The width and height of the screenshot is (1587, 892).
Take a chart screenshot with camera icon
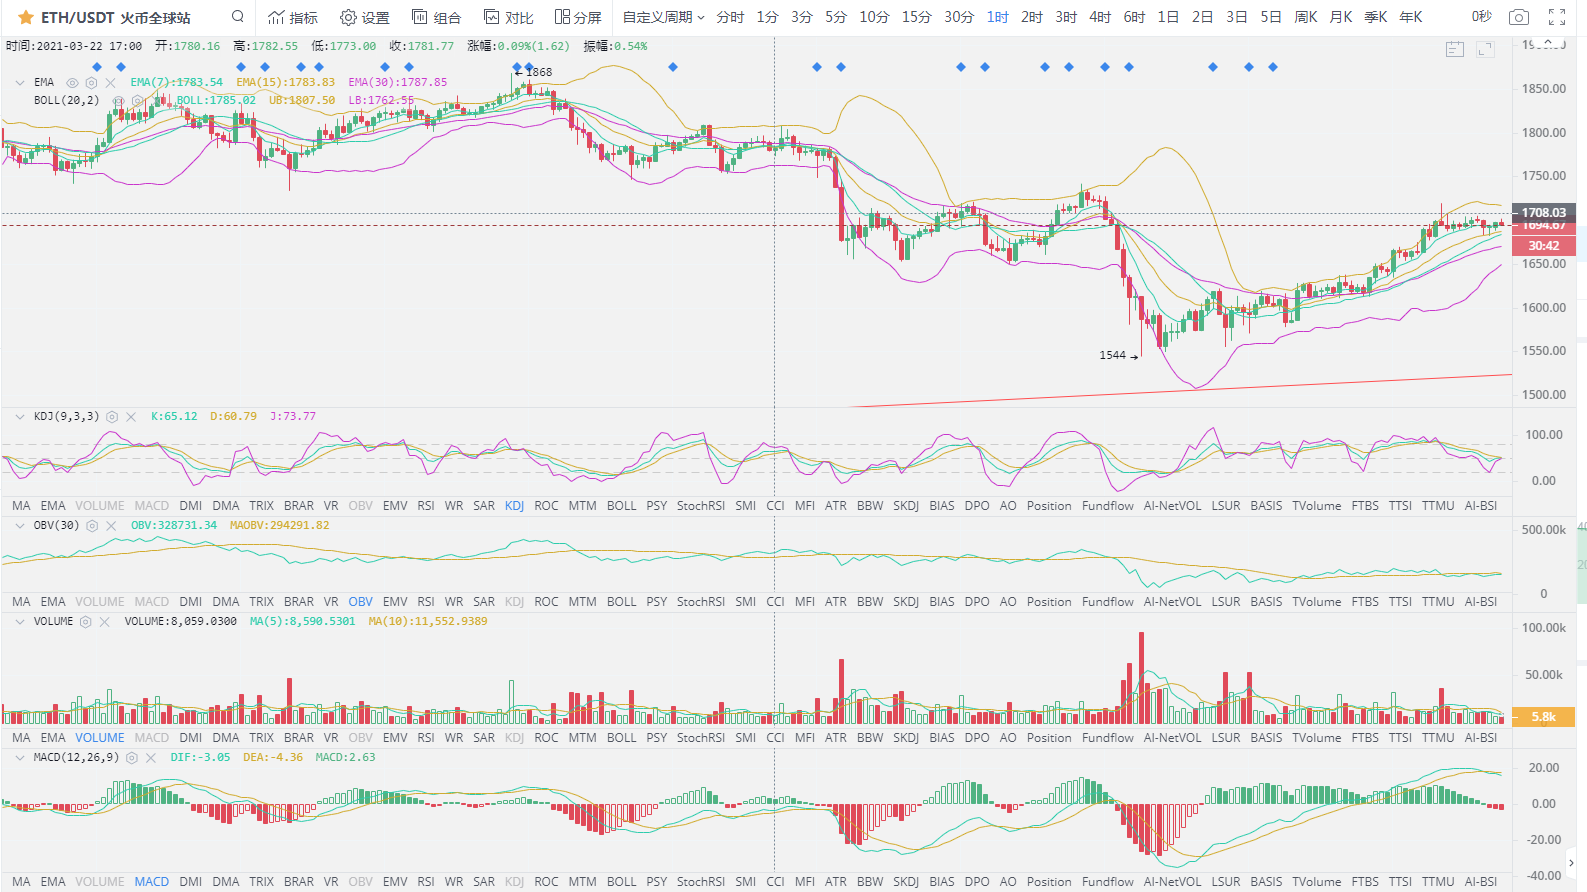pyautogui.click(x=1518, y=17)
